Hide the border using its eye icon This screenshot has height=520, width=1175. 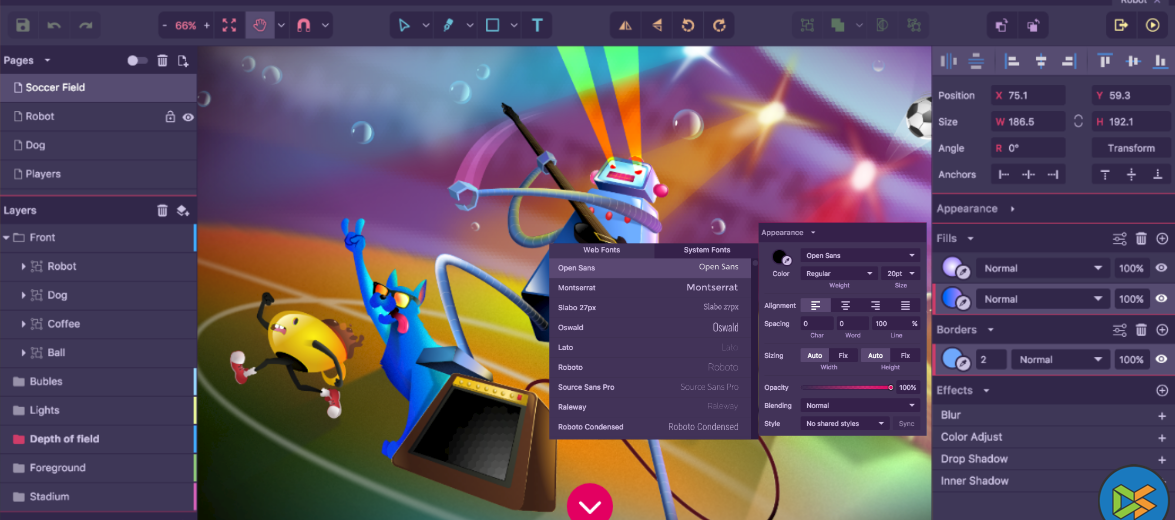[1161, 360]
